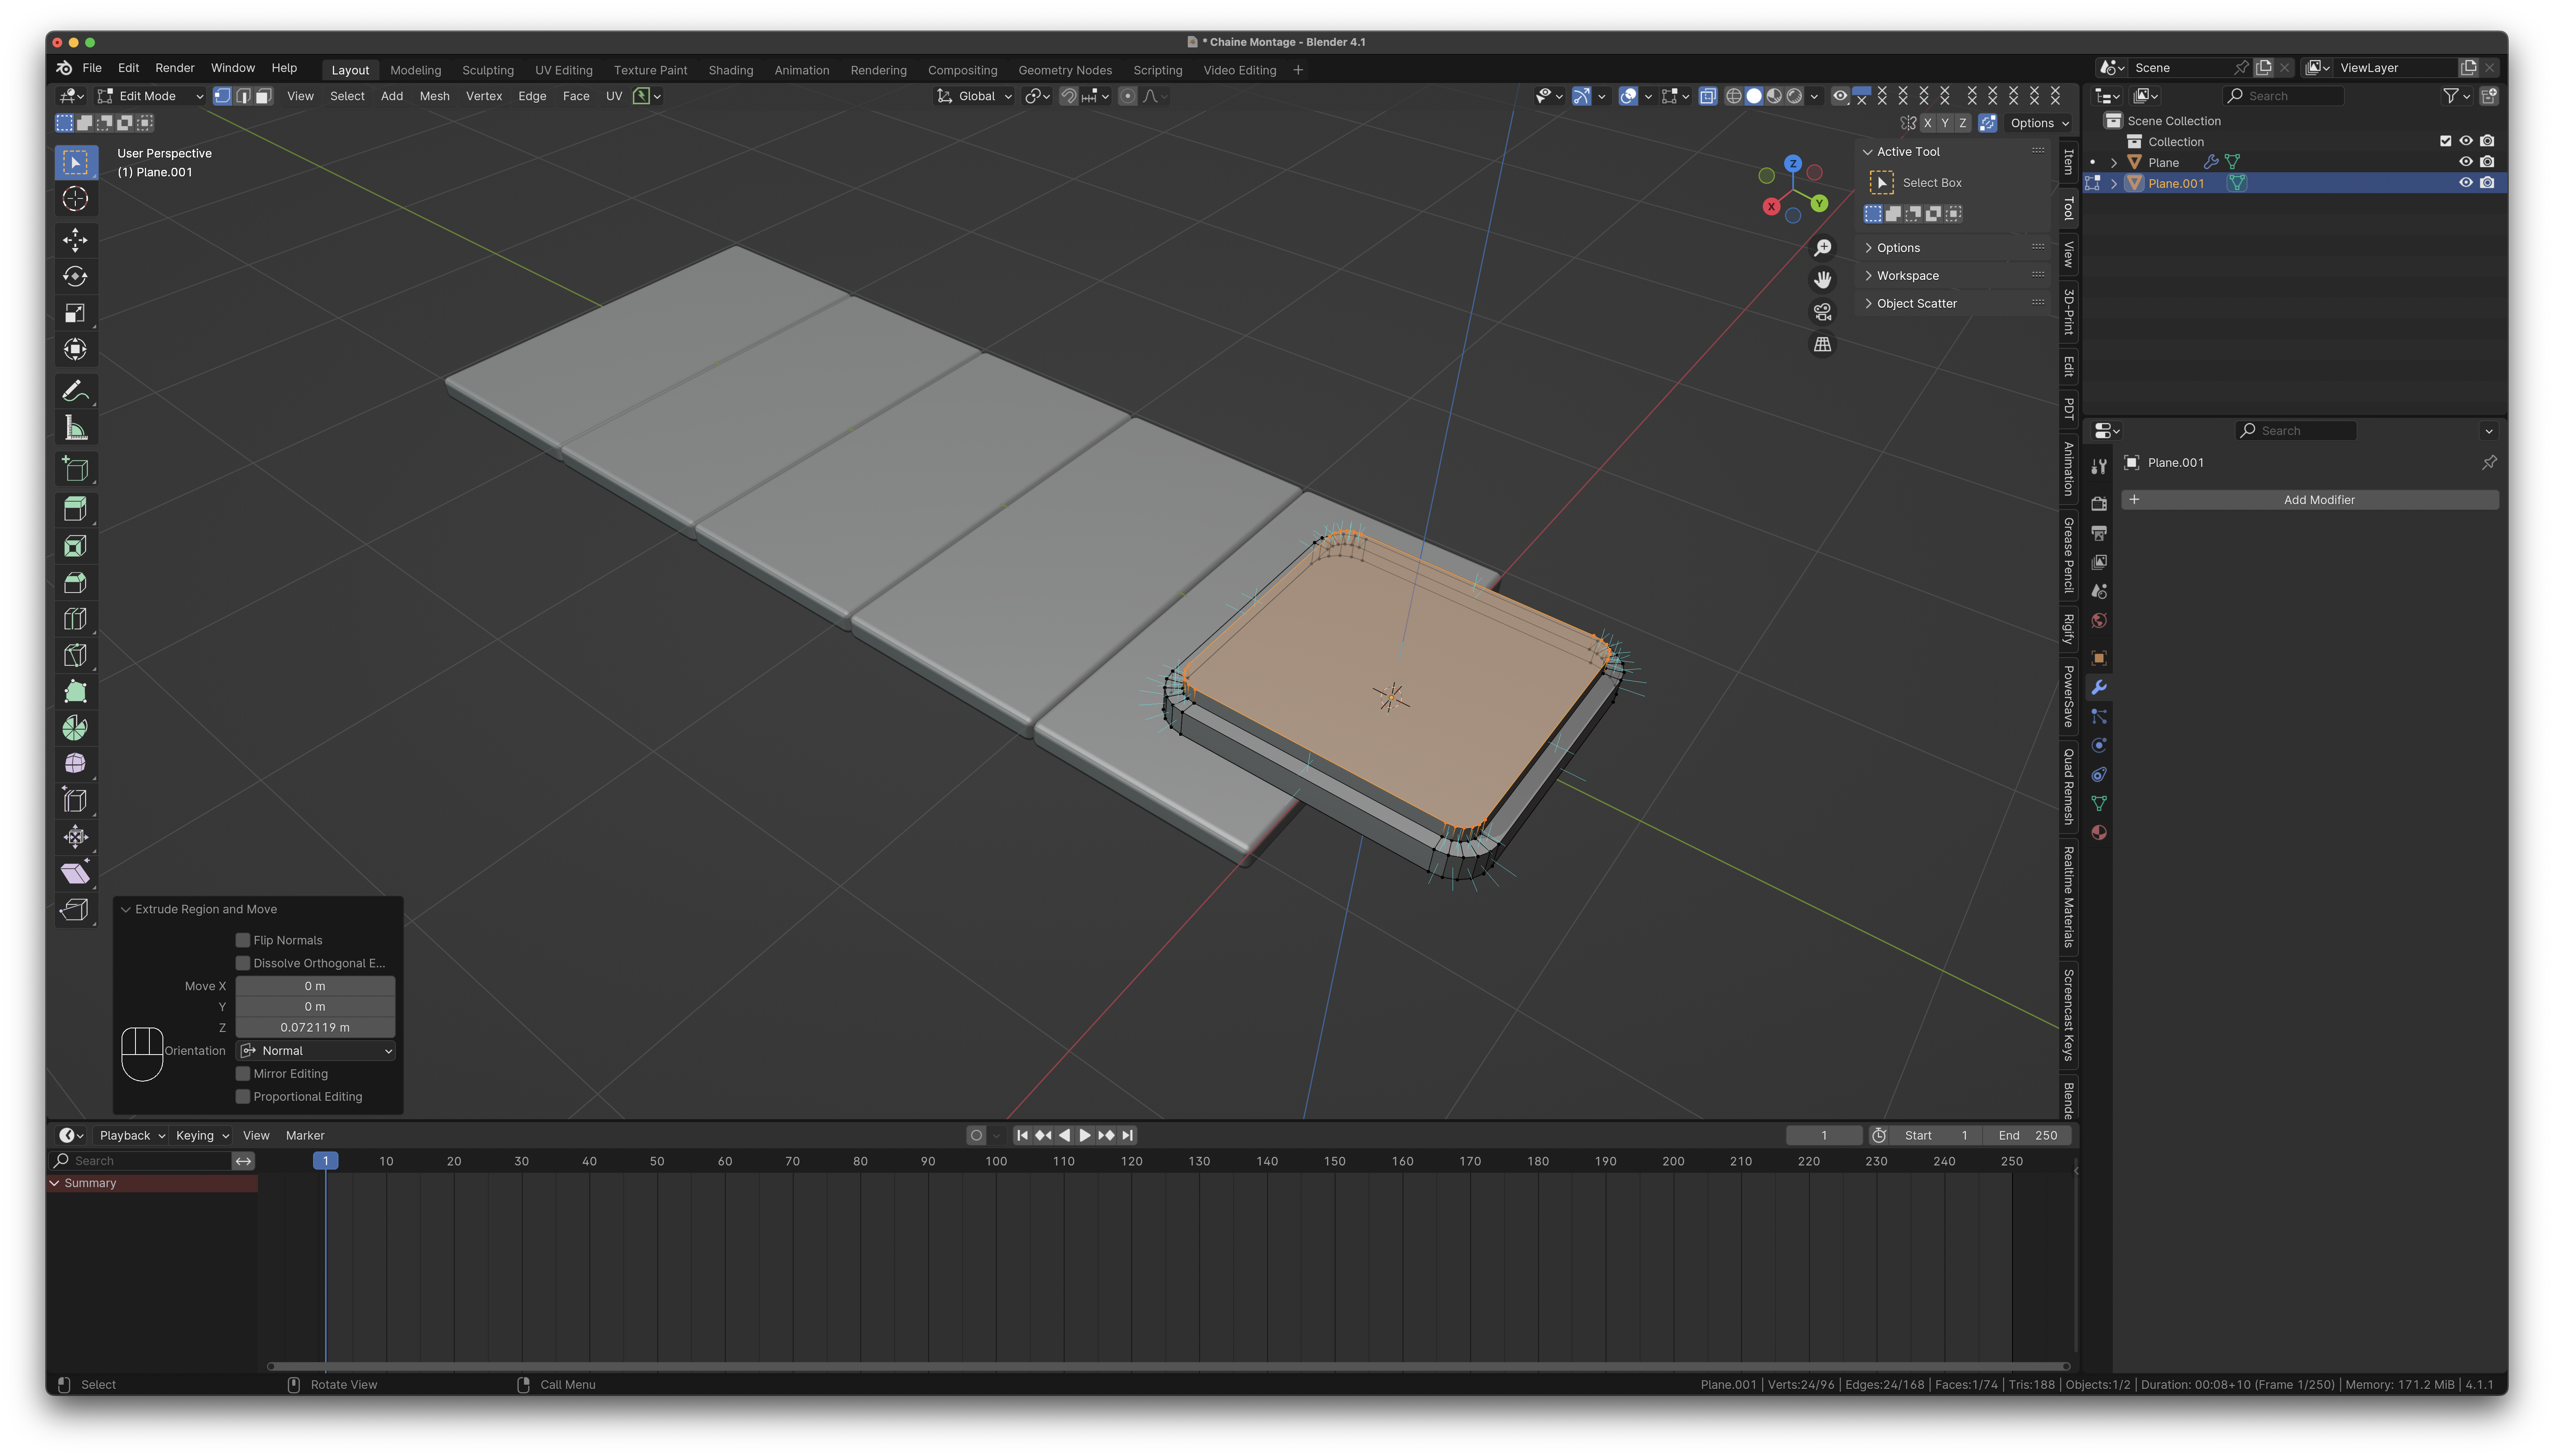Select the Add Cube tool
This screenshot has width=2554, height=1456.
[x=75, y=469]
